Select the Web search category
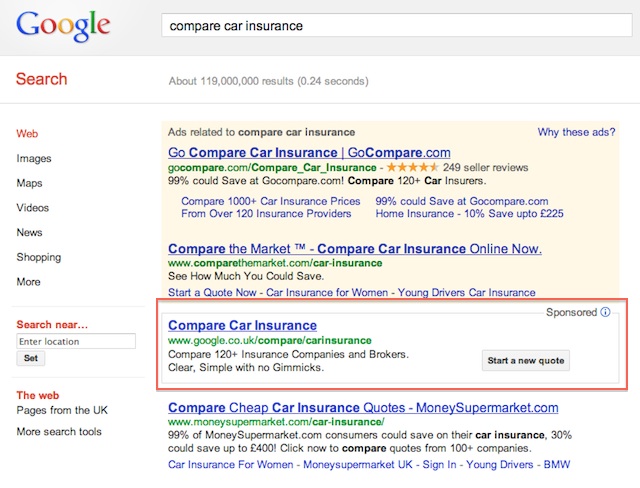 point(27,134)
